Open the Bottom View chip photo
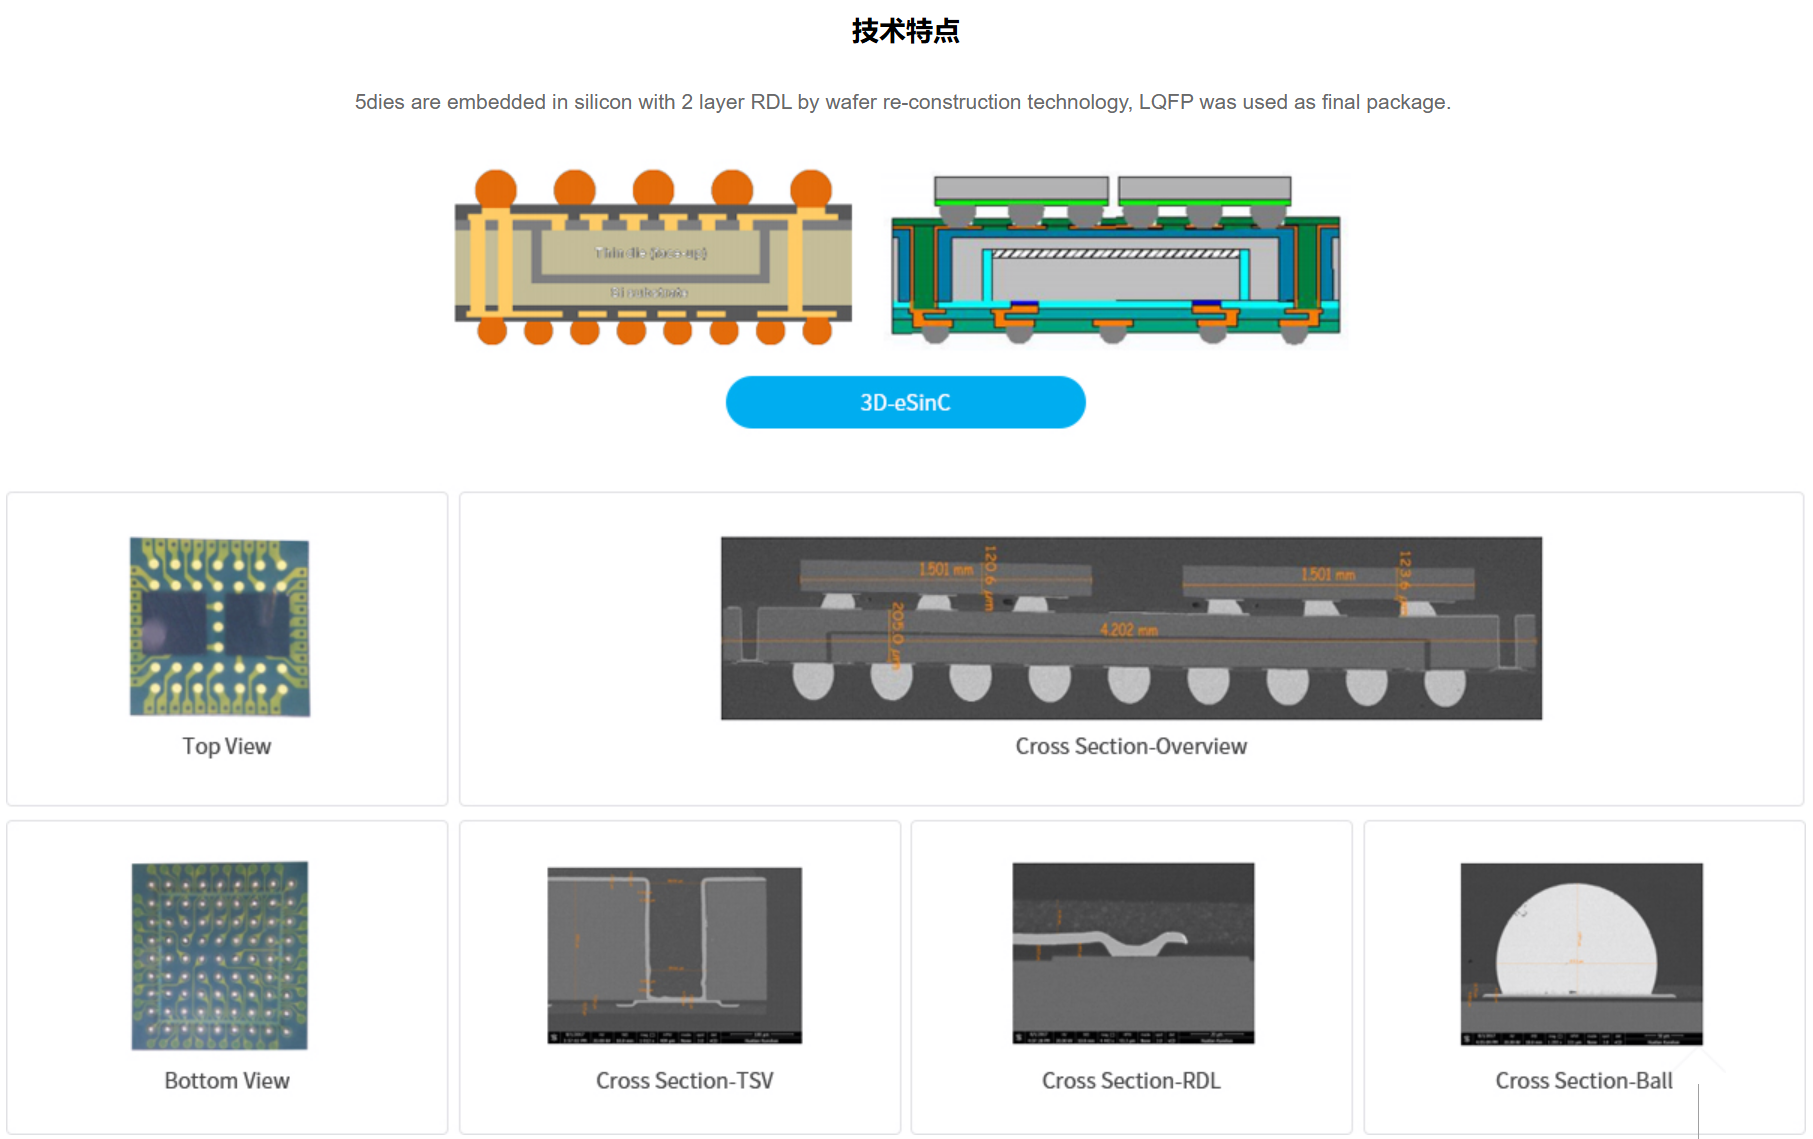The width and height of the screenshot is (1813, 1139). (219, 955)
